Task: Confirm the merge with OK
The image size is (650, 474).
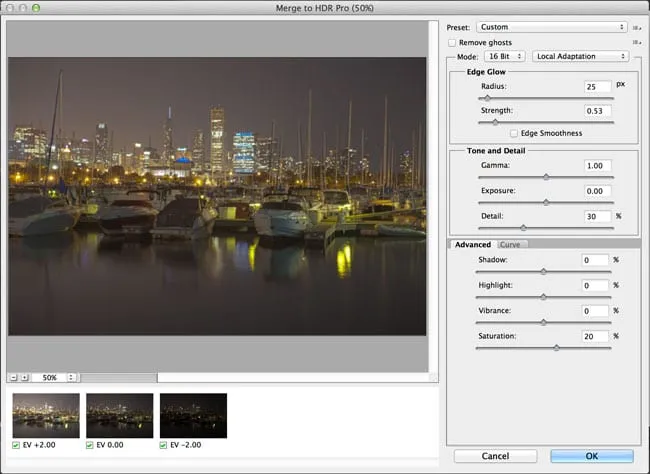Action: [592, 456]
